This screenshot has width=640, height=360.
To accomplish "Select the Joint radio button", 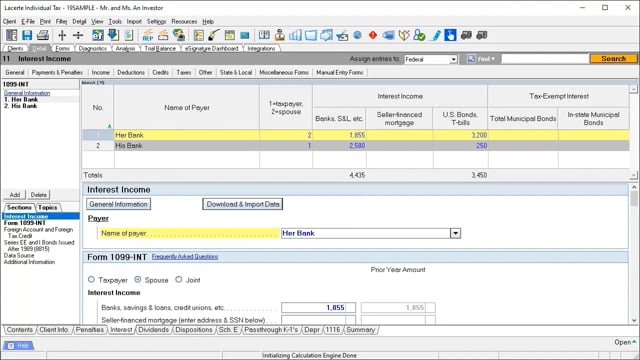I will tap(179, 280).
